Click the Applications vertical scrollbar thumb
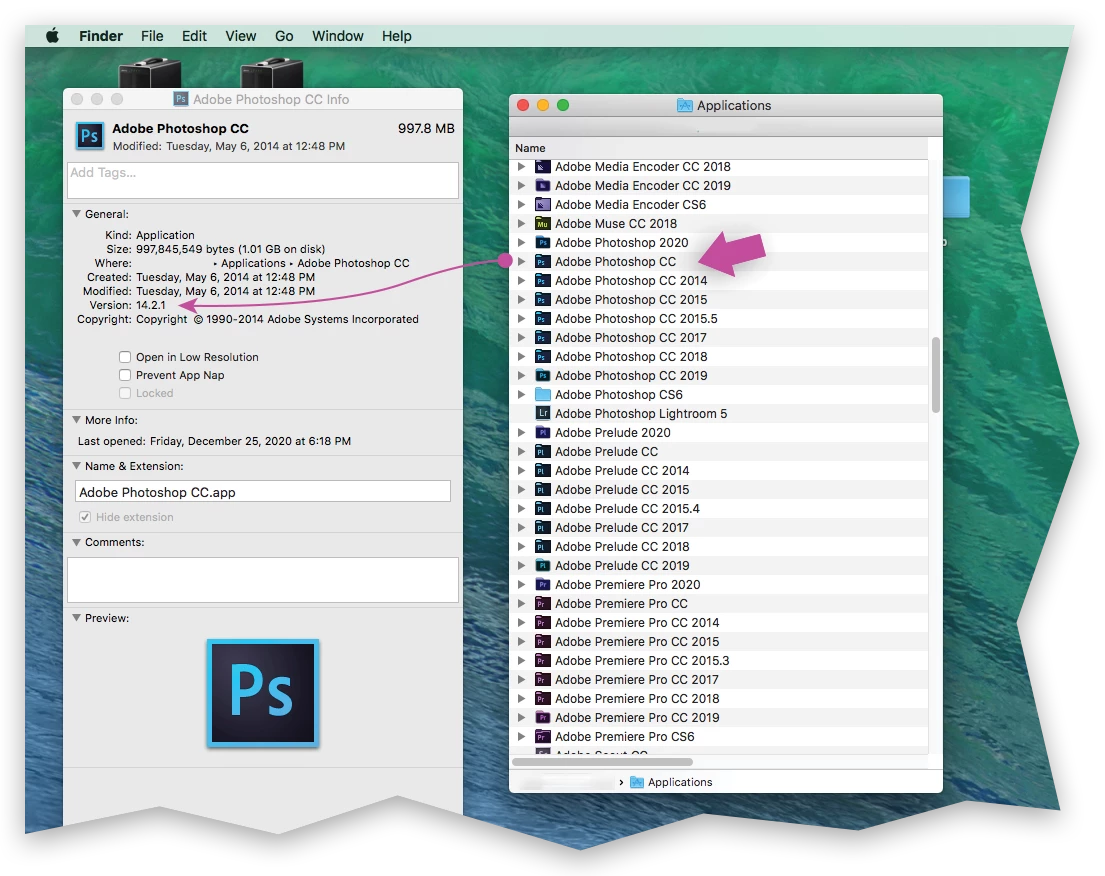Image resolution: width=1105 pixels, height=876 pixels. tap(936, 375)
